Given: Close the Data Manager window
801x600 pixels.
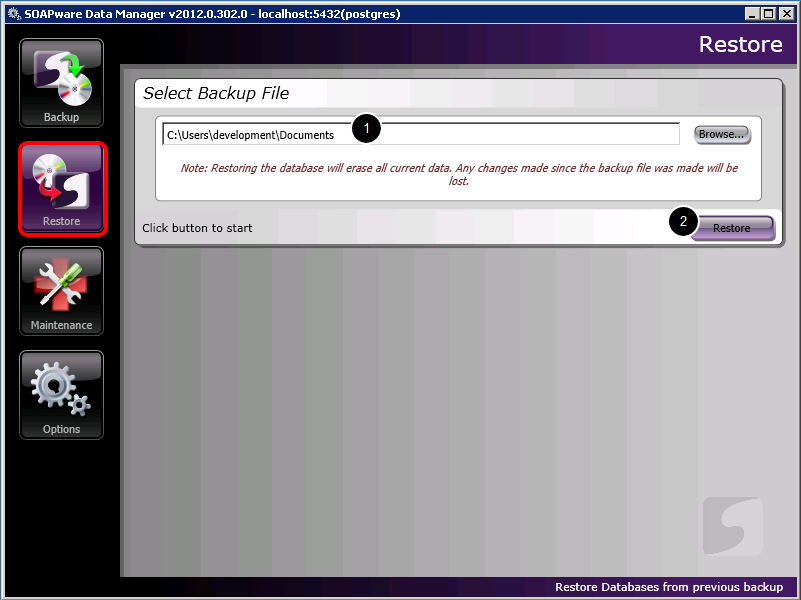Looking at the screenshot, I should click(x=786, y=14).
